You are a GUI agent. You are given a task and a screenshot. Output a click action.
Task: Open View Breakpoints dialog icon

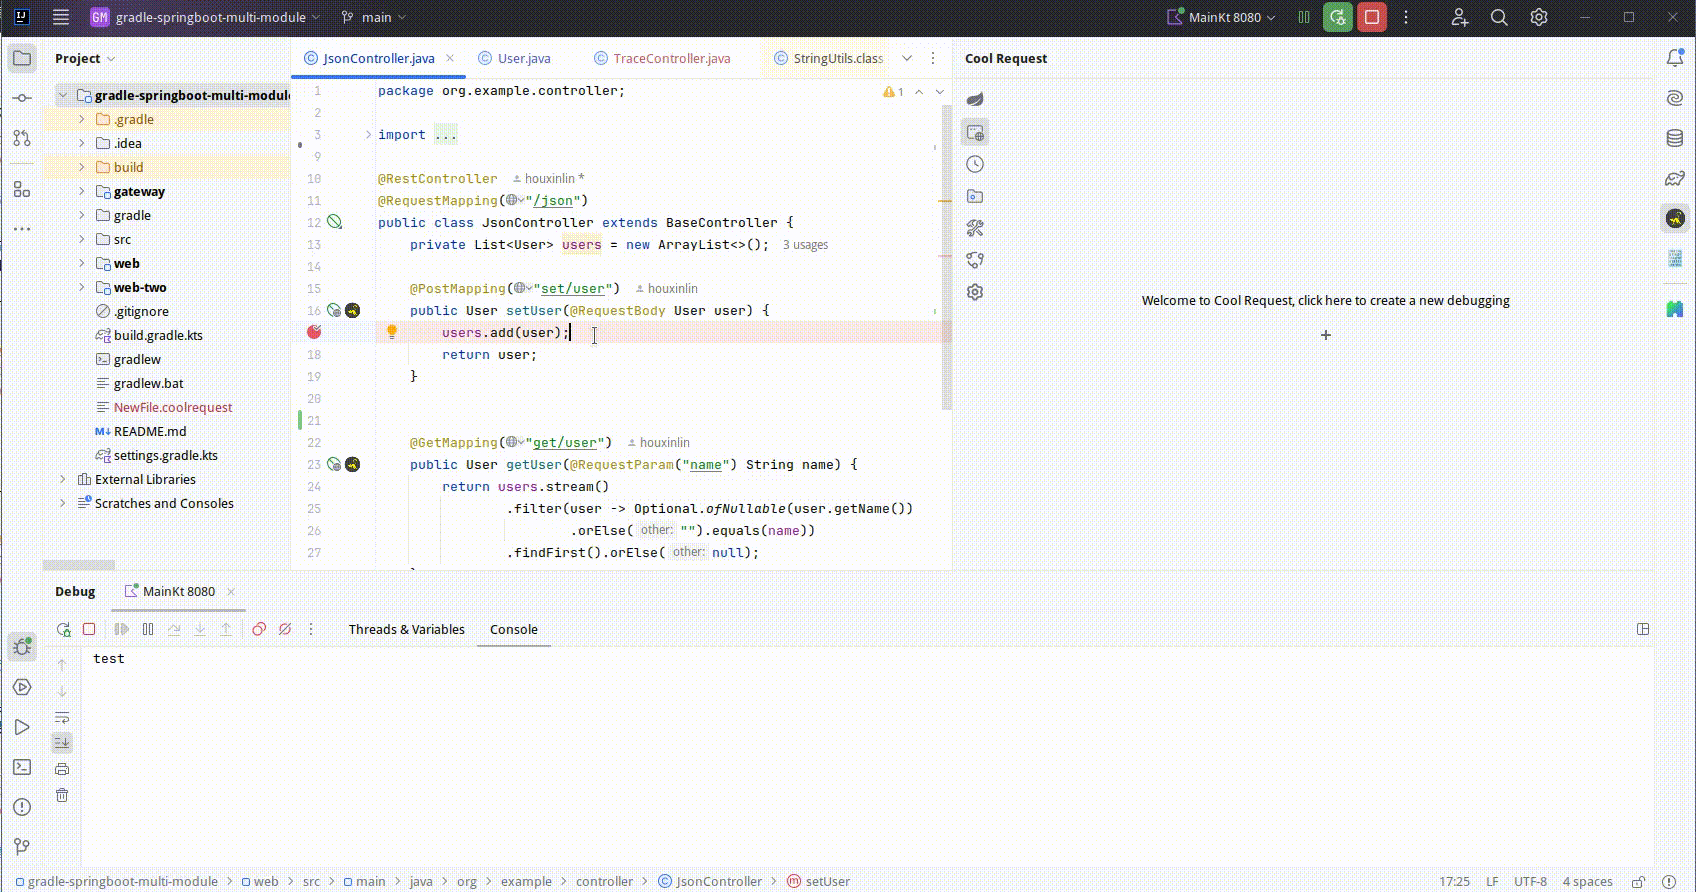[x=259, y=629]
